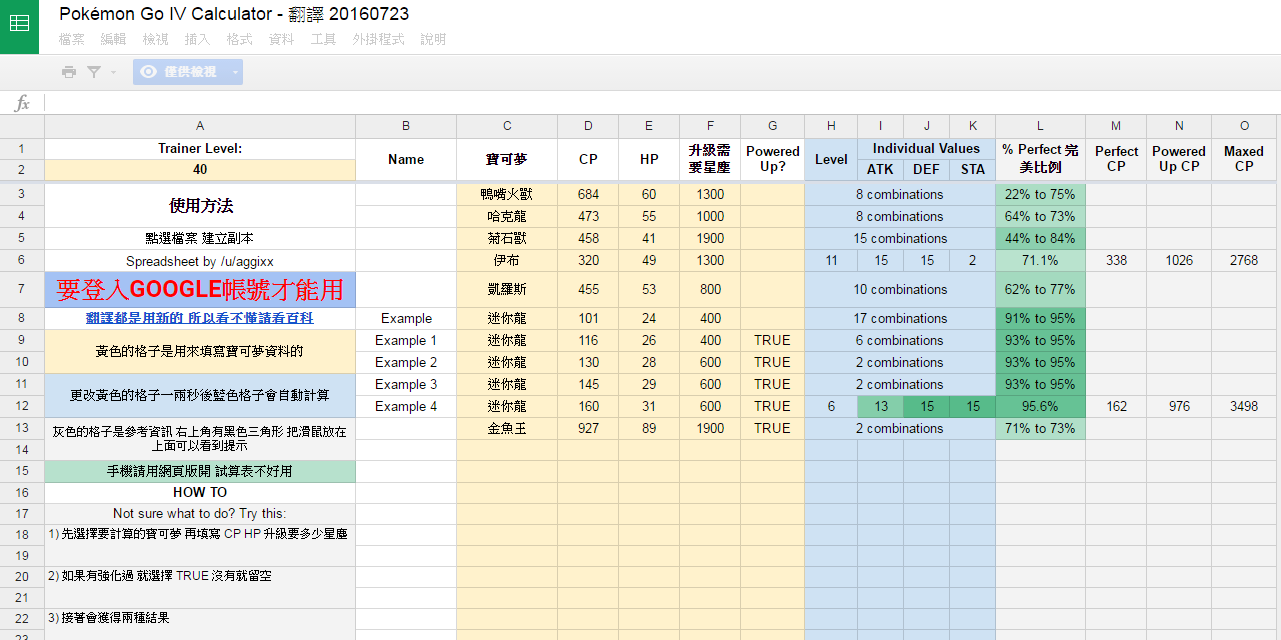The image size is (1281, 640).
Task: Click the print icon in toolbar
Action: (68, 72)
